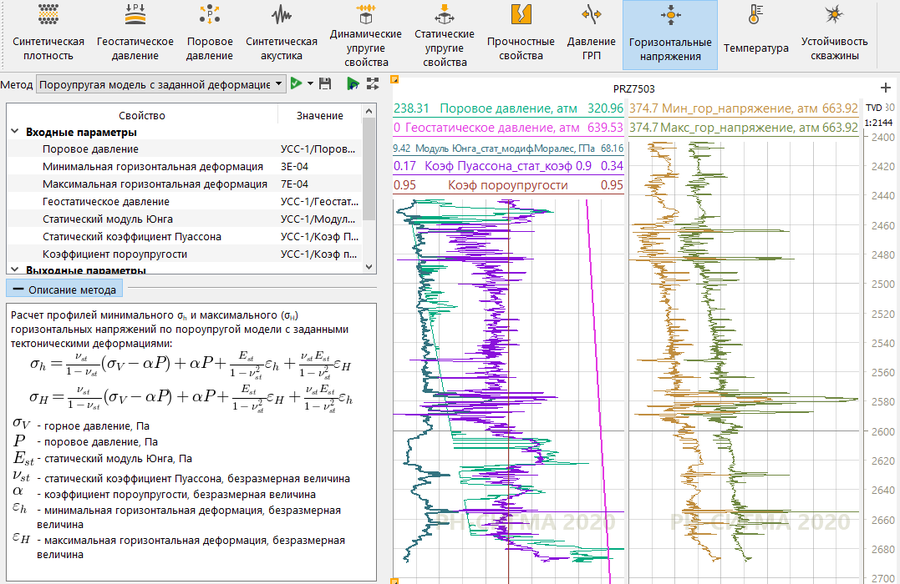Image resolution: width=900 pixels, height=584 pixels.
Task: Expand the Выходные параметры group
Action: pyautogui.click(x=15, y=270)
